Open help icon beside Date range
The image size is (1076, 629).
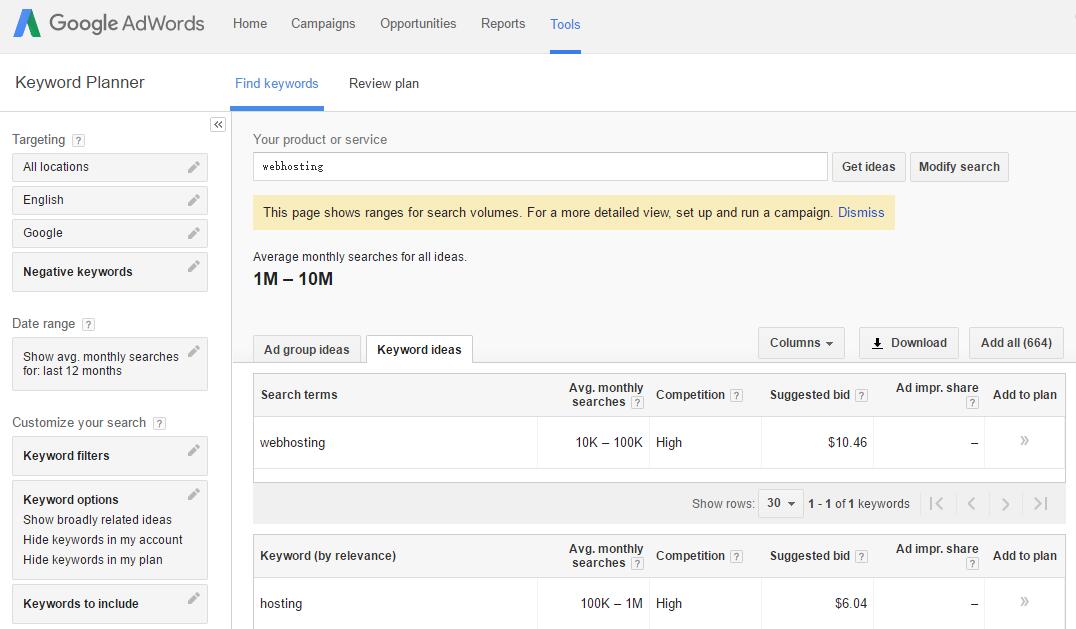(x=89, y=324)
